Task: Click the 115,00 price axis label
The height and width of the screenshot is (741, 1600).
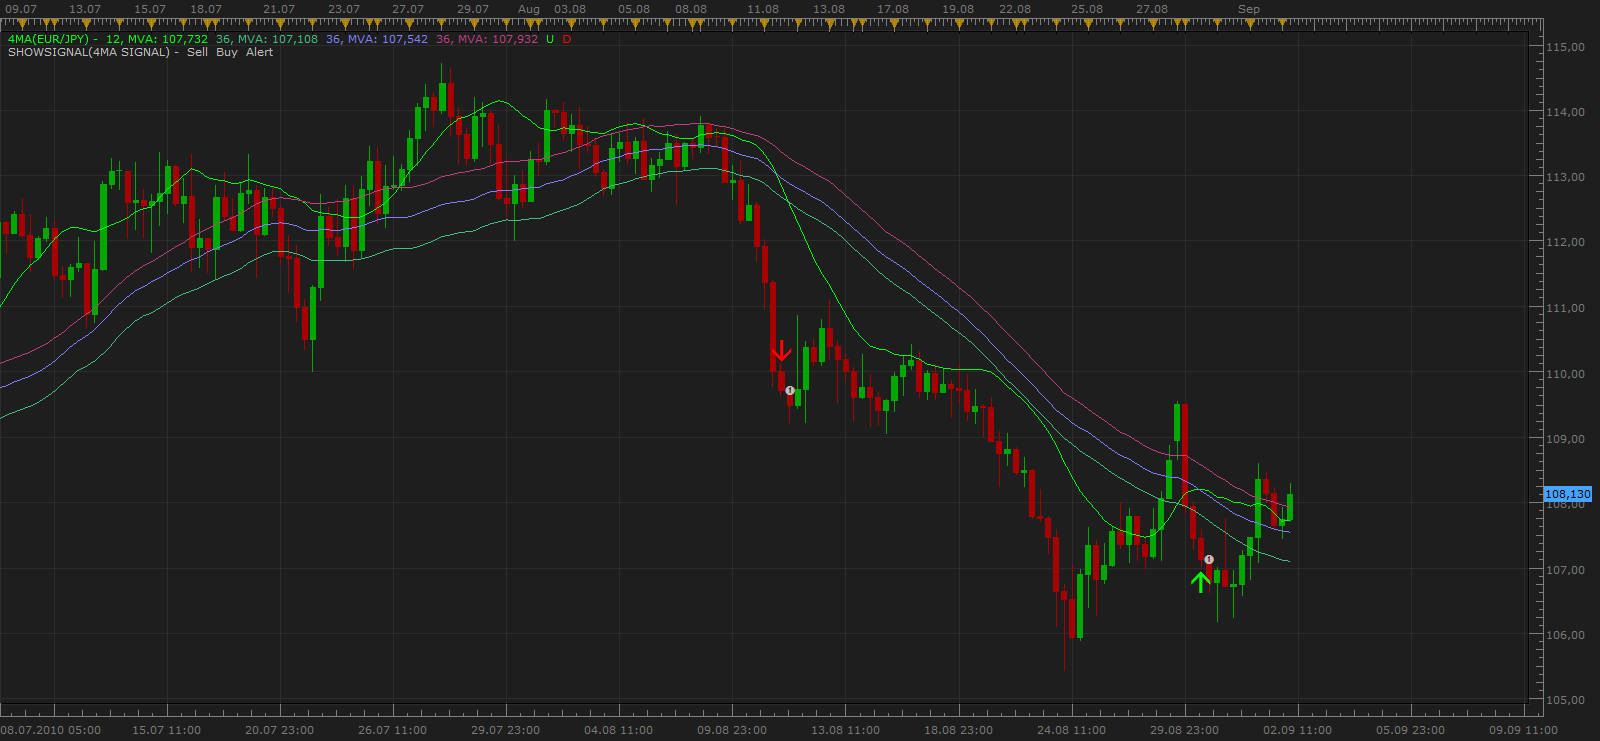Action: pos(1565,47)
